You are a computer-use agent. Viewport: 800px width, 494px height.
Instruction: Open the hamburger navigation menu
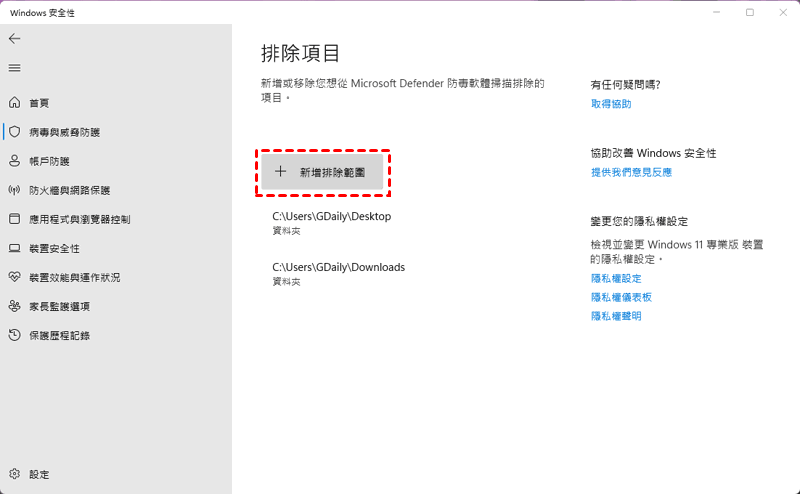click(x=14, y=68)
